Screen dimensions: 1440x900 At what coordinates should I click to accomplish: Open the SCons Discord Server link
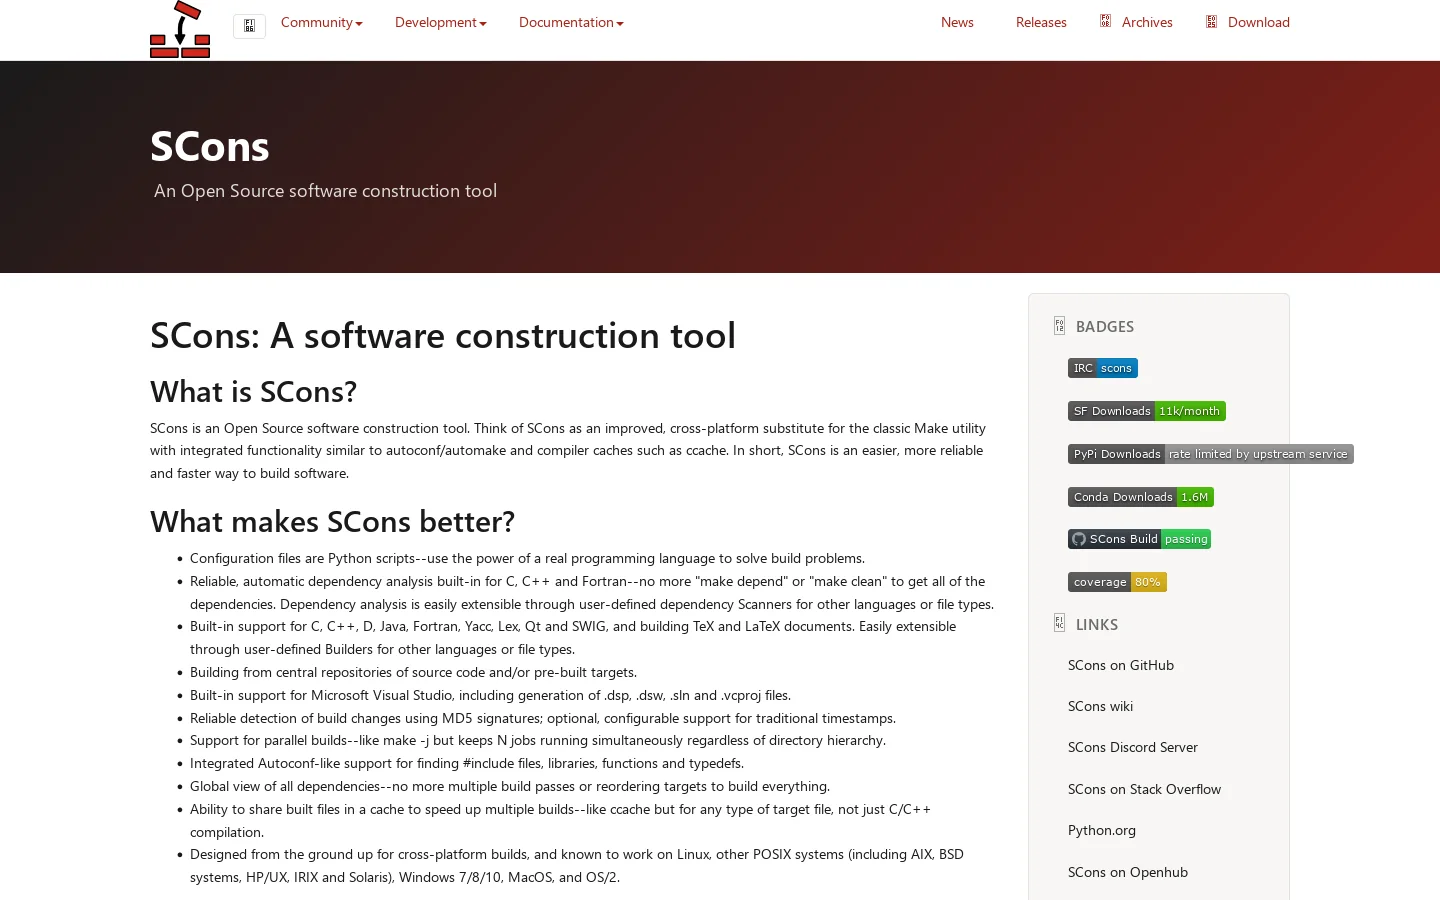1133,747
